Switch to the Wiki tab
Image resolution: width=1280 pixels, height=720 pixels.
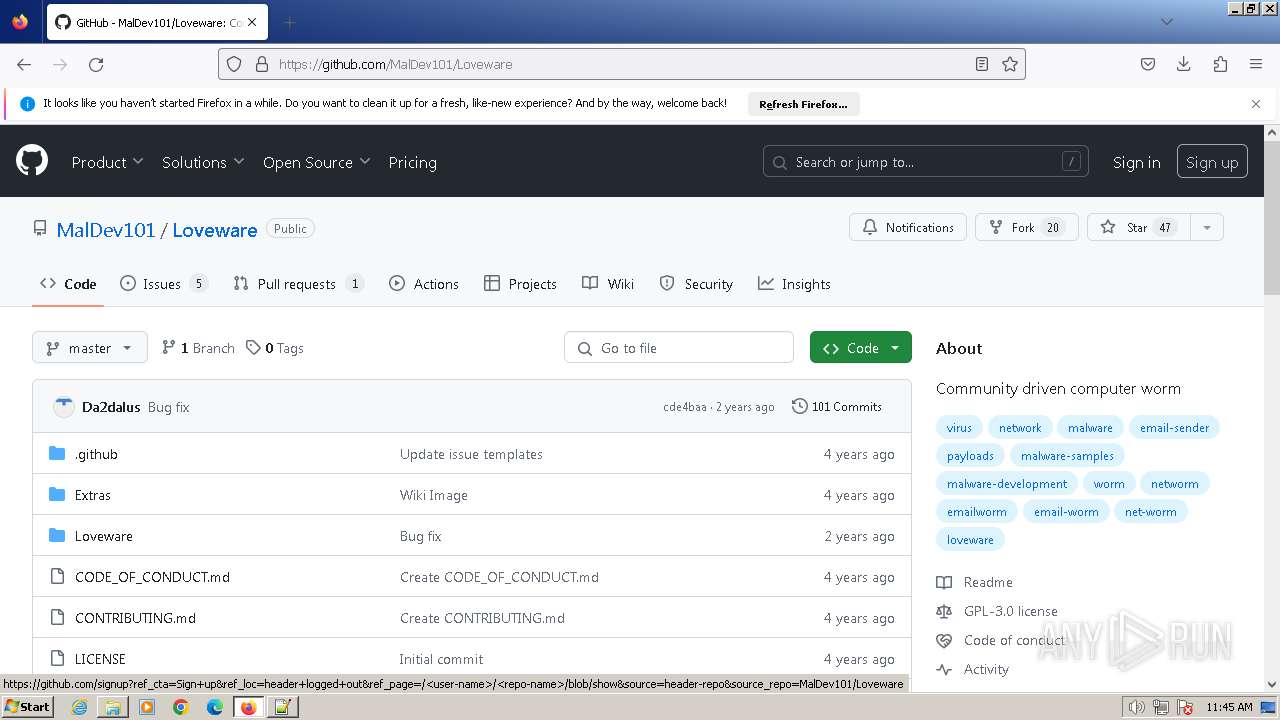tap(608, 284)
